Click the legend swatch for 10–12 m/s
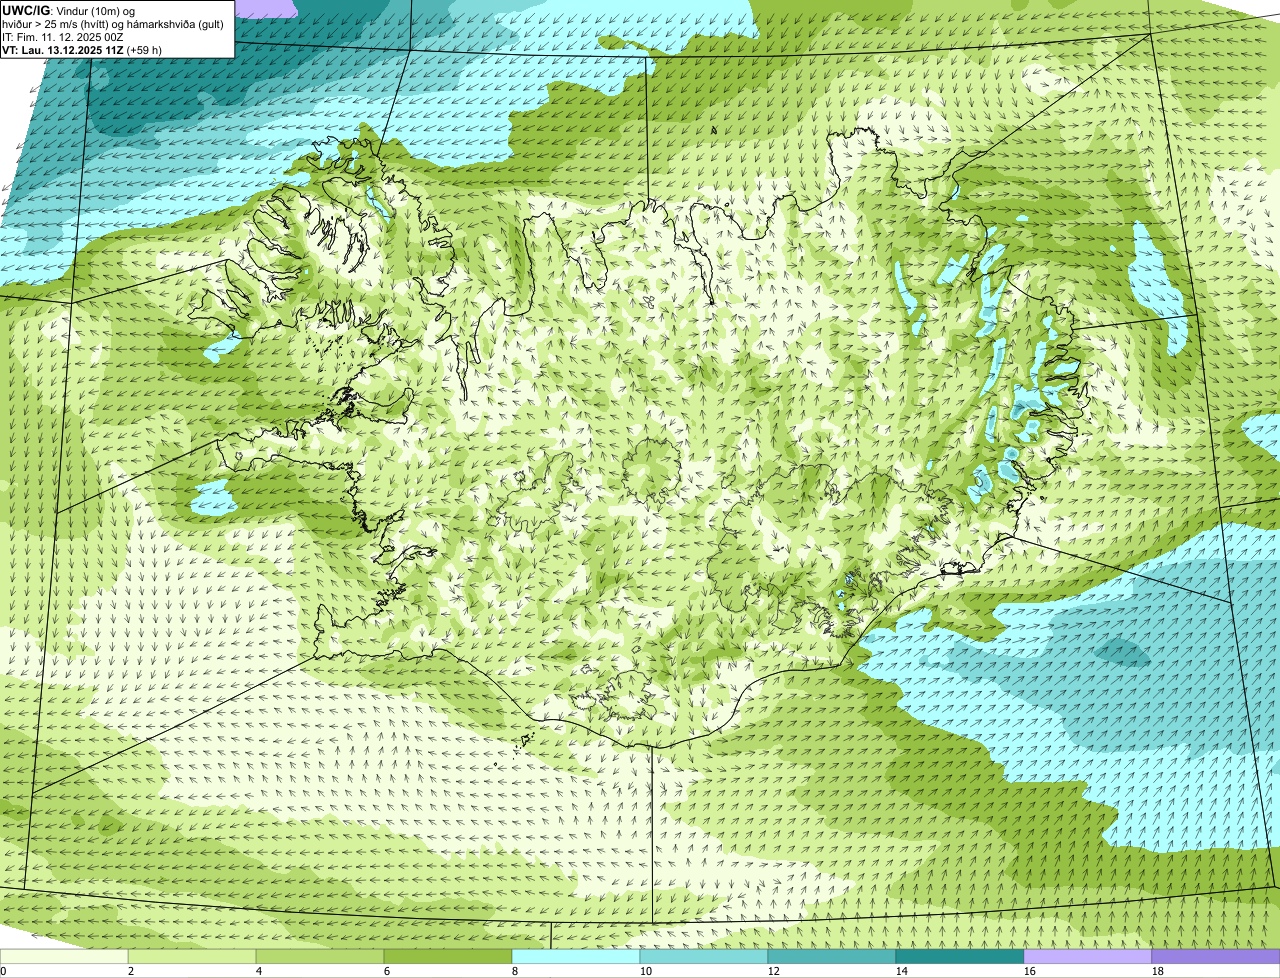This screenshot has width=1280, height=978. click(x=704, y=957)
